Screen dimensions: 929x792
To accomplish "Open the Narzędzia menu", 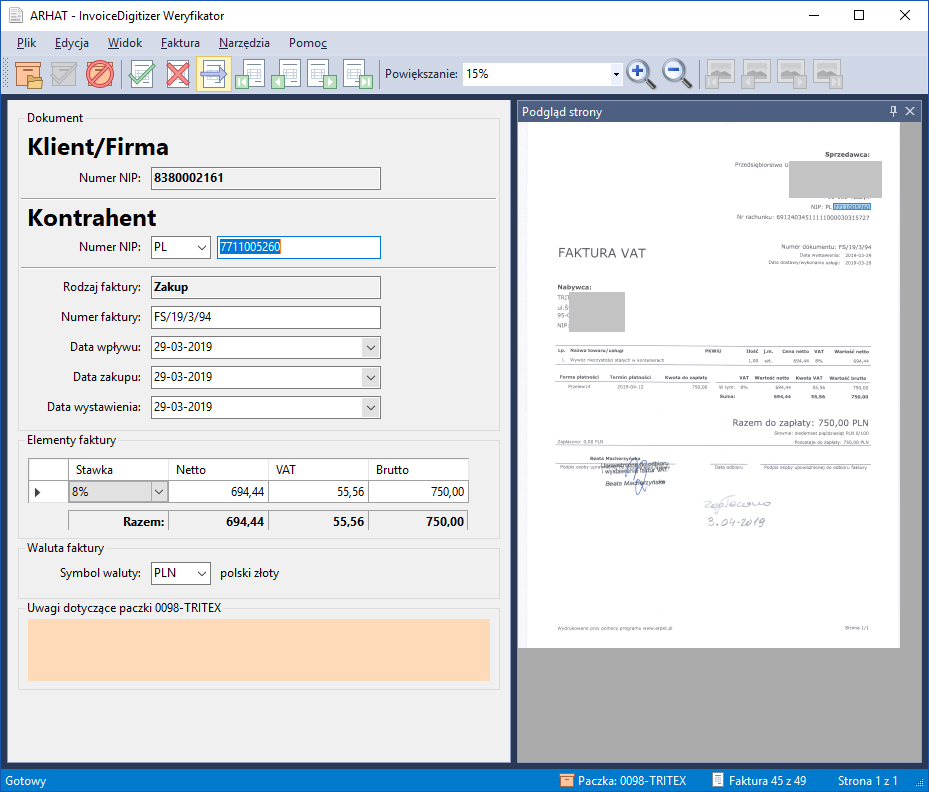I will (x=244, y=43).
